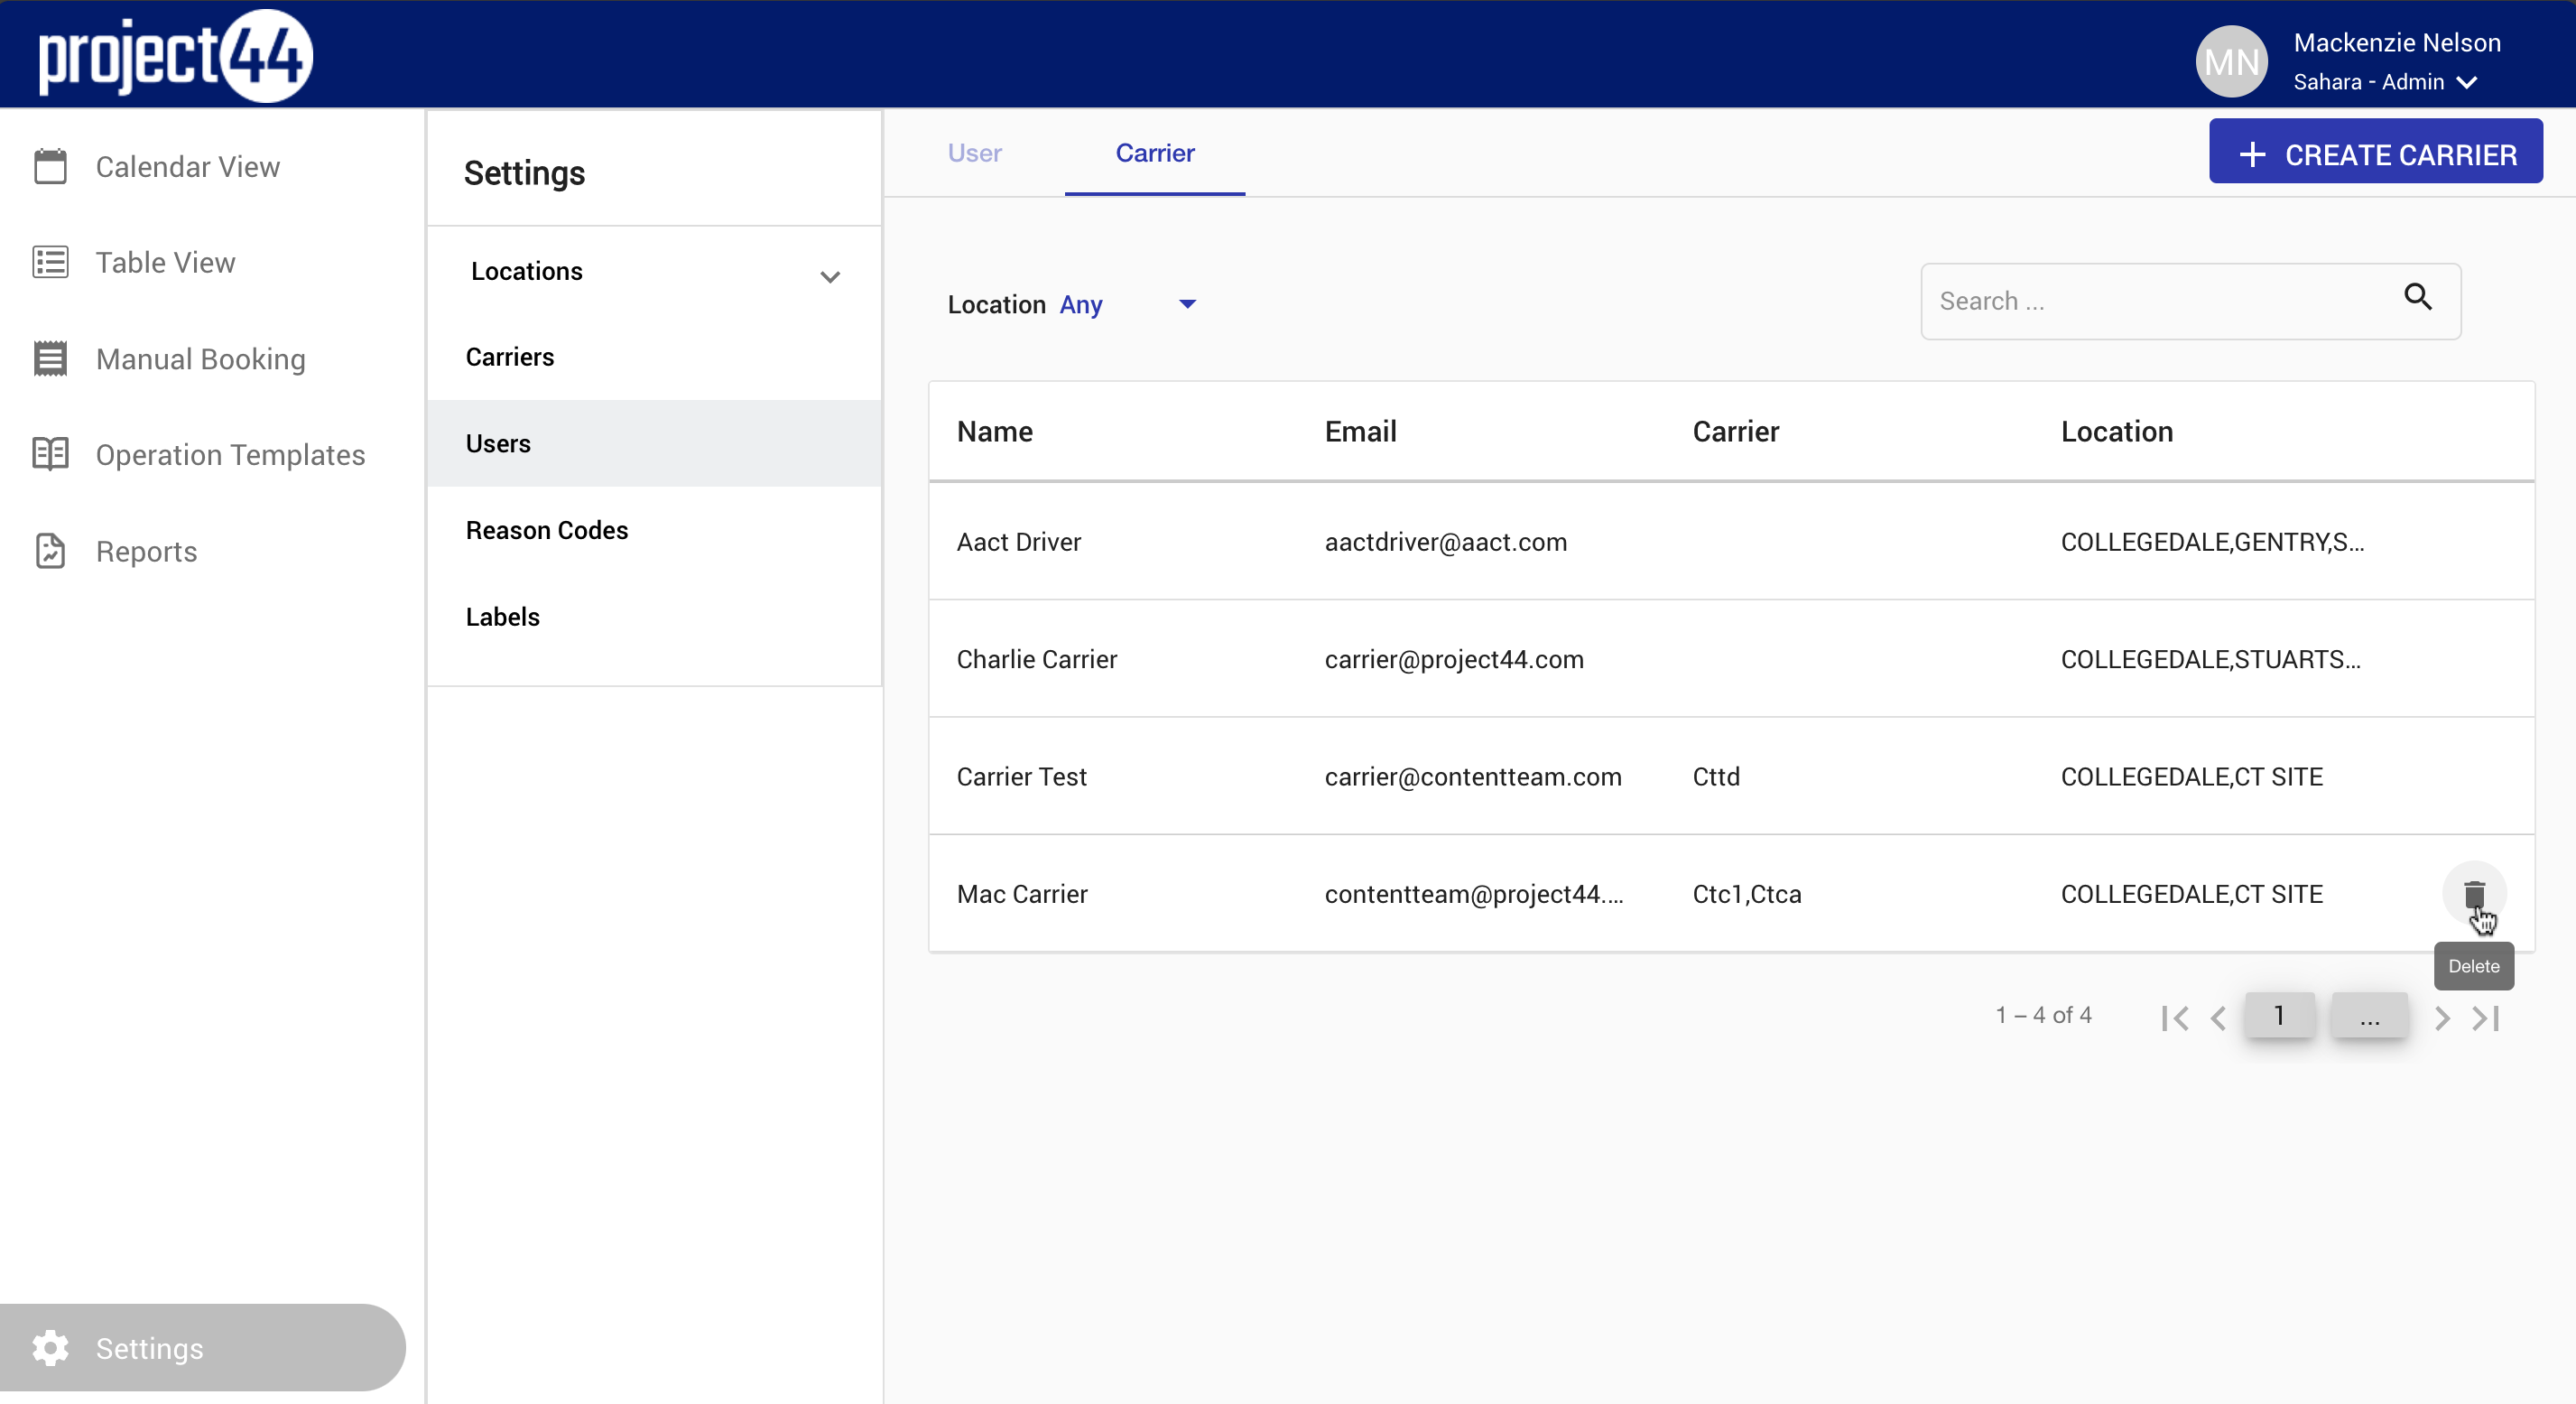2576x1404 pixels.
Task: Open the project44 logo home link
Action: [x=175, y=56]
